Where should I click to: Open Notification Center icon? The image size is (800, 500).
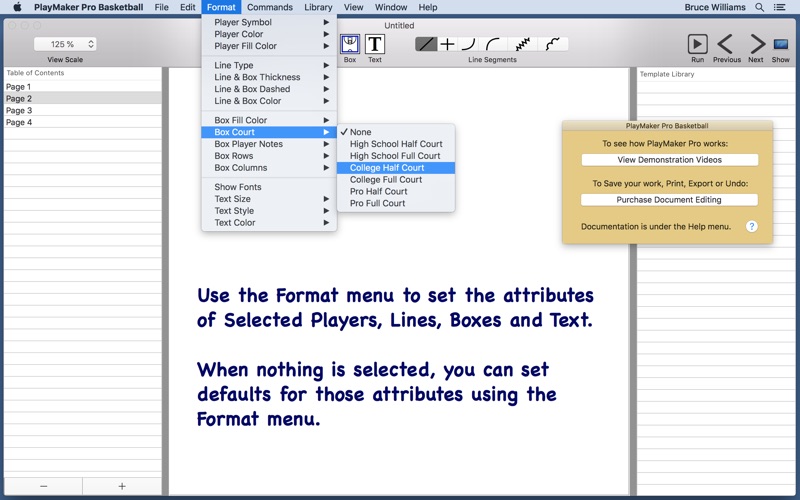coord(779,7)
